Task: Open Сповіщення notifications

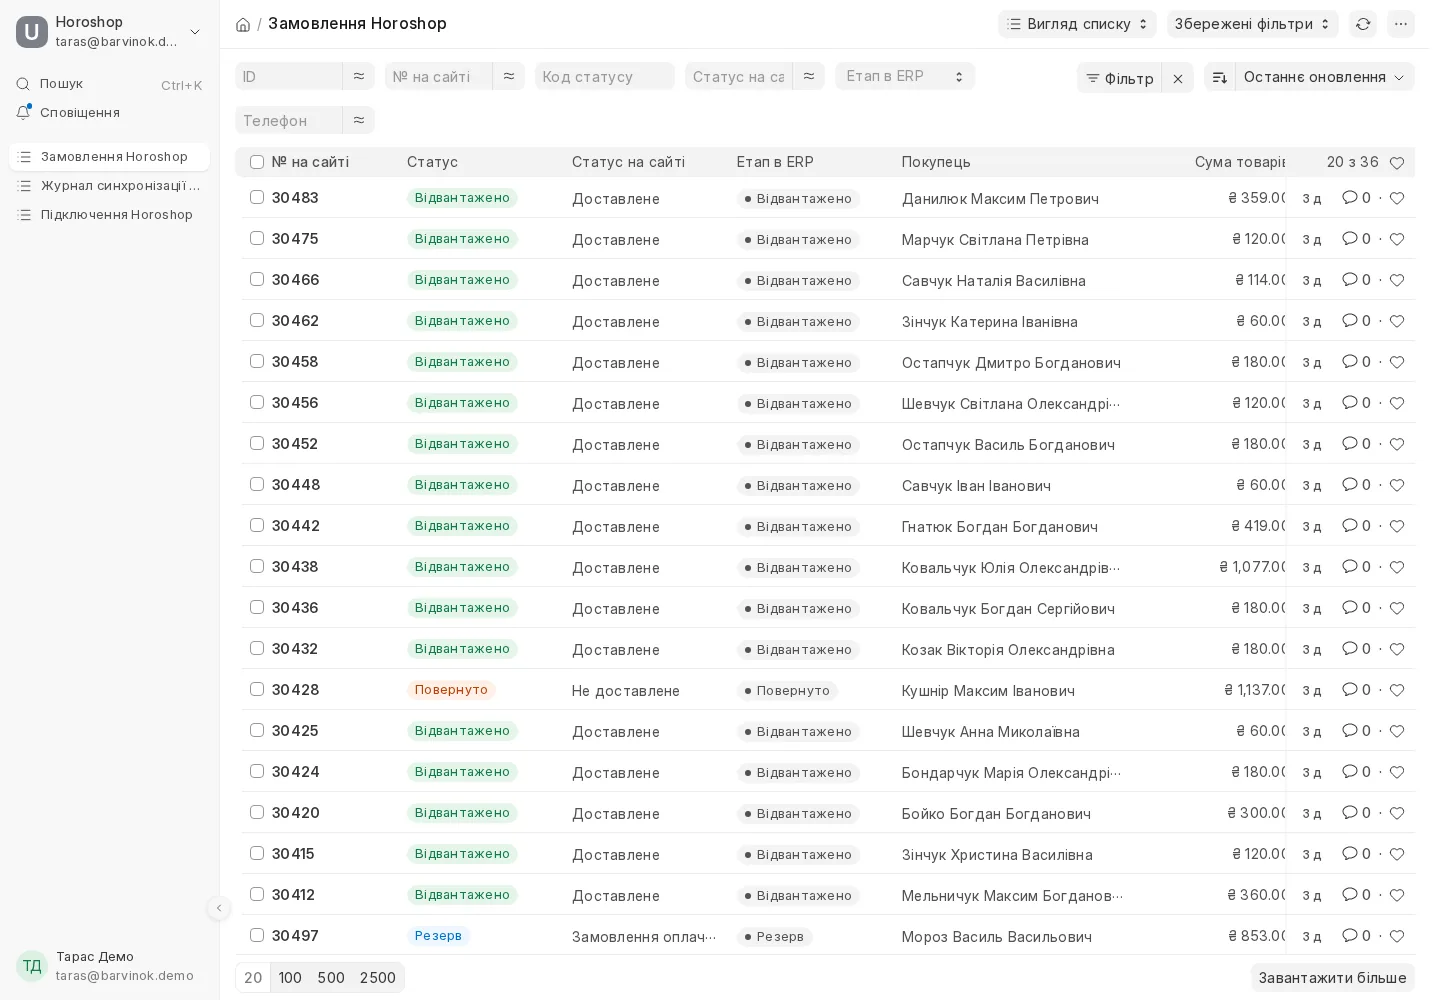Action: click(109, 113)
